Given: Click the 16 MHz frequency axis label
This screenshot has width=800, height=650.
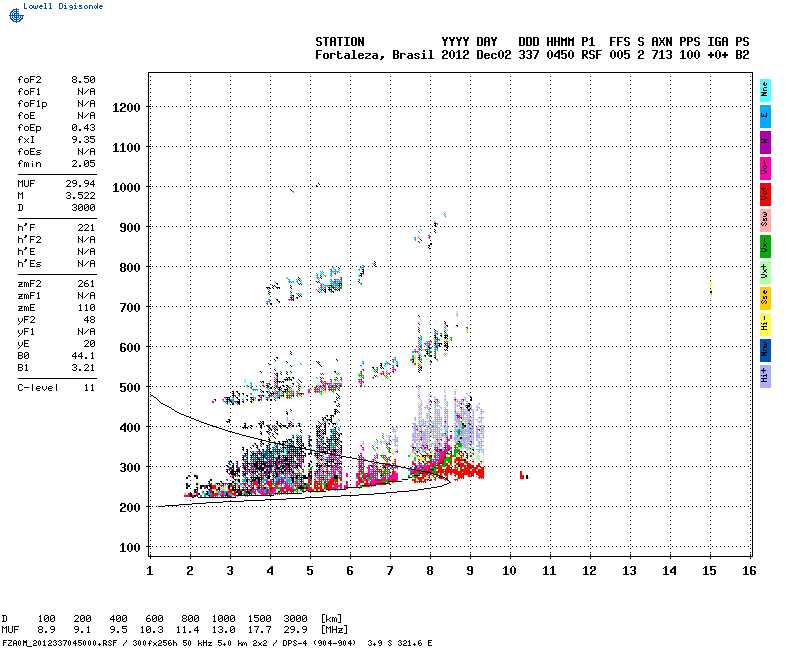Looking at the screenshot, I should (749, 571).
